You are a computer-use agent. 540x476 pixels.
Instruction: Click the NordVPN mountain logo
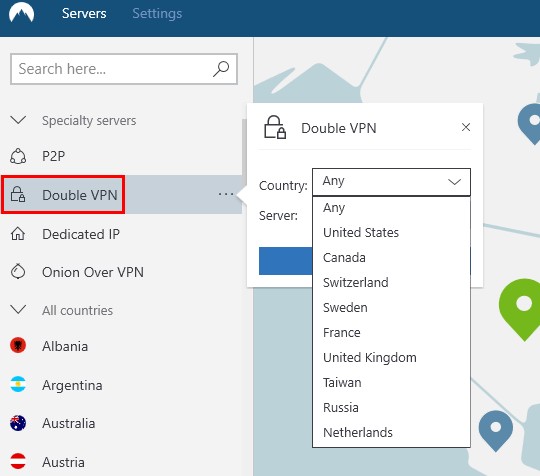click(21, 13)
